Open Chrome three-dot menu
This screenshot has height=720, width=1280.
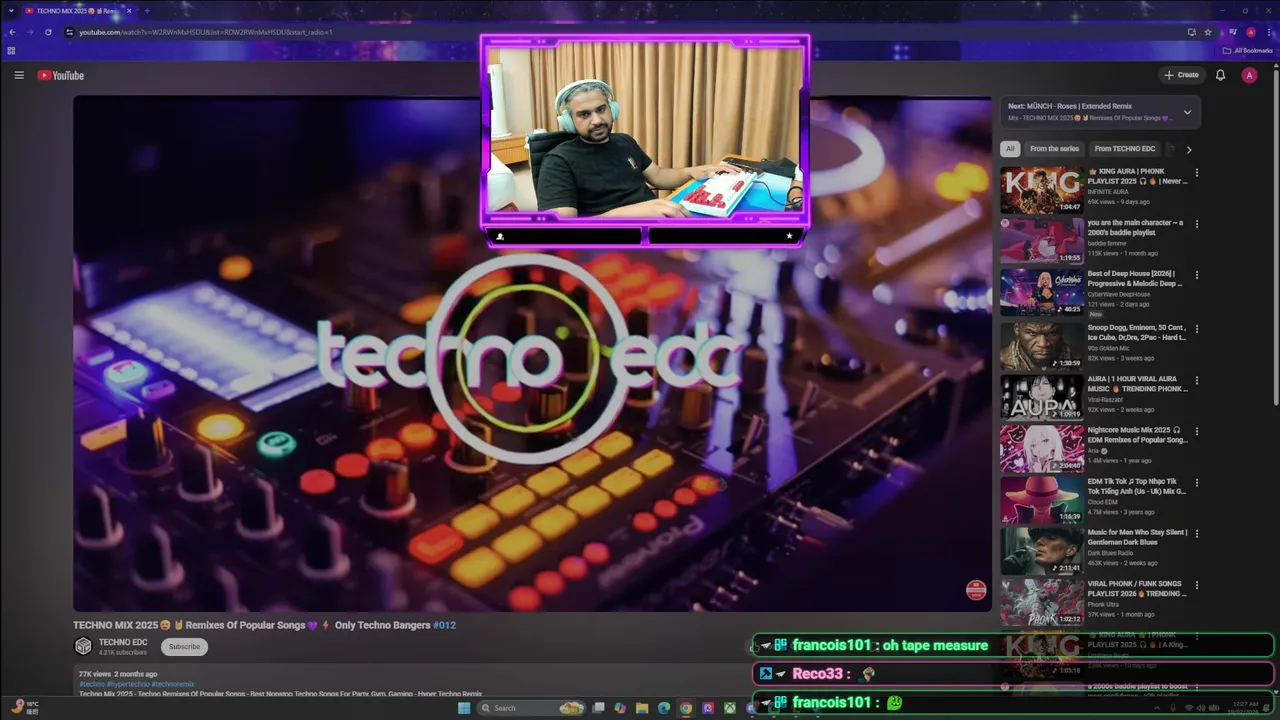pos(1268,32)
